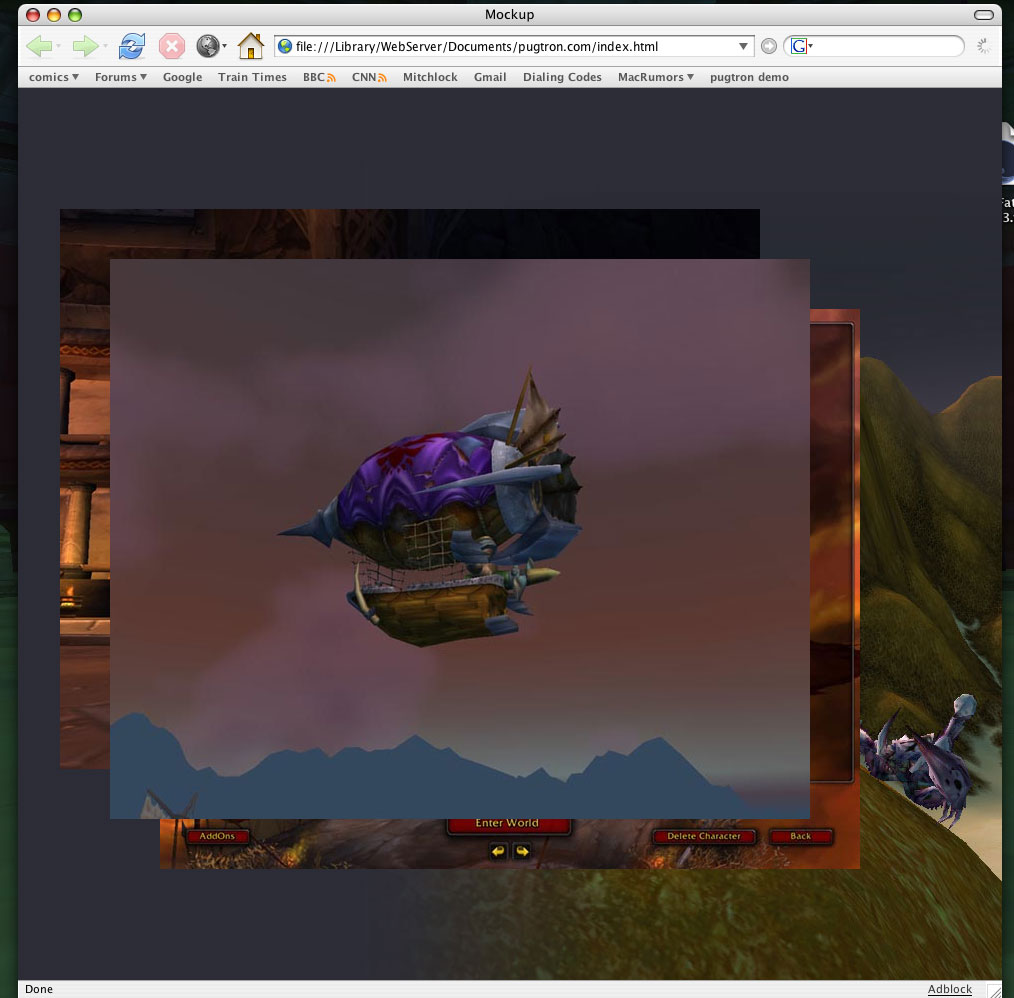
Task: Click the Done status text
Action: [39, 989]
